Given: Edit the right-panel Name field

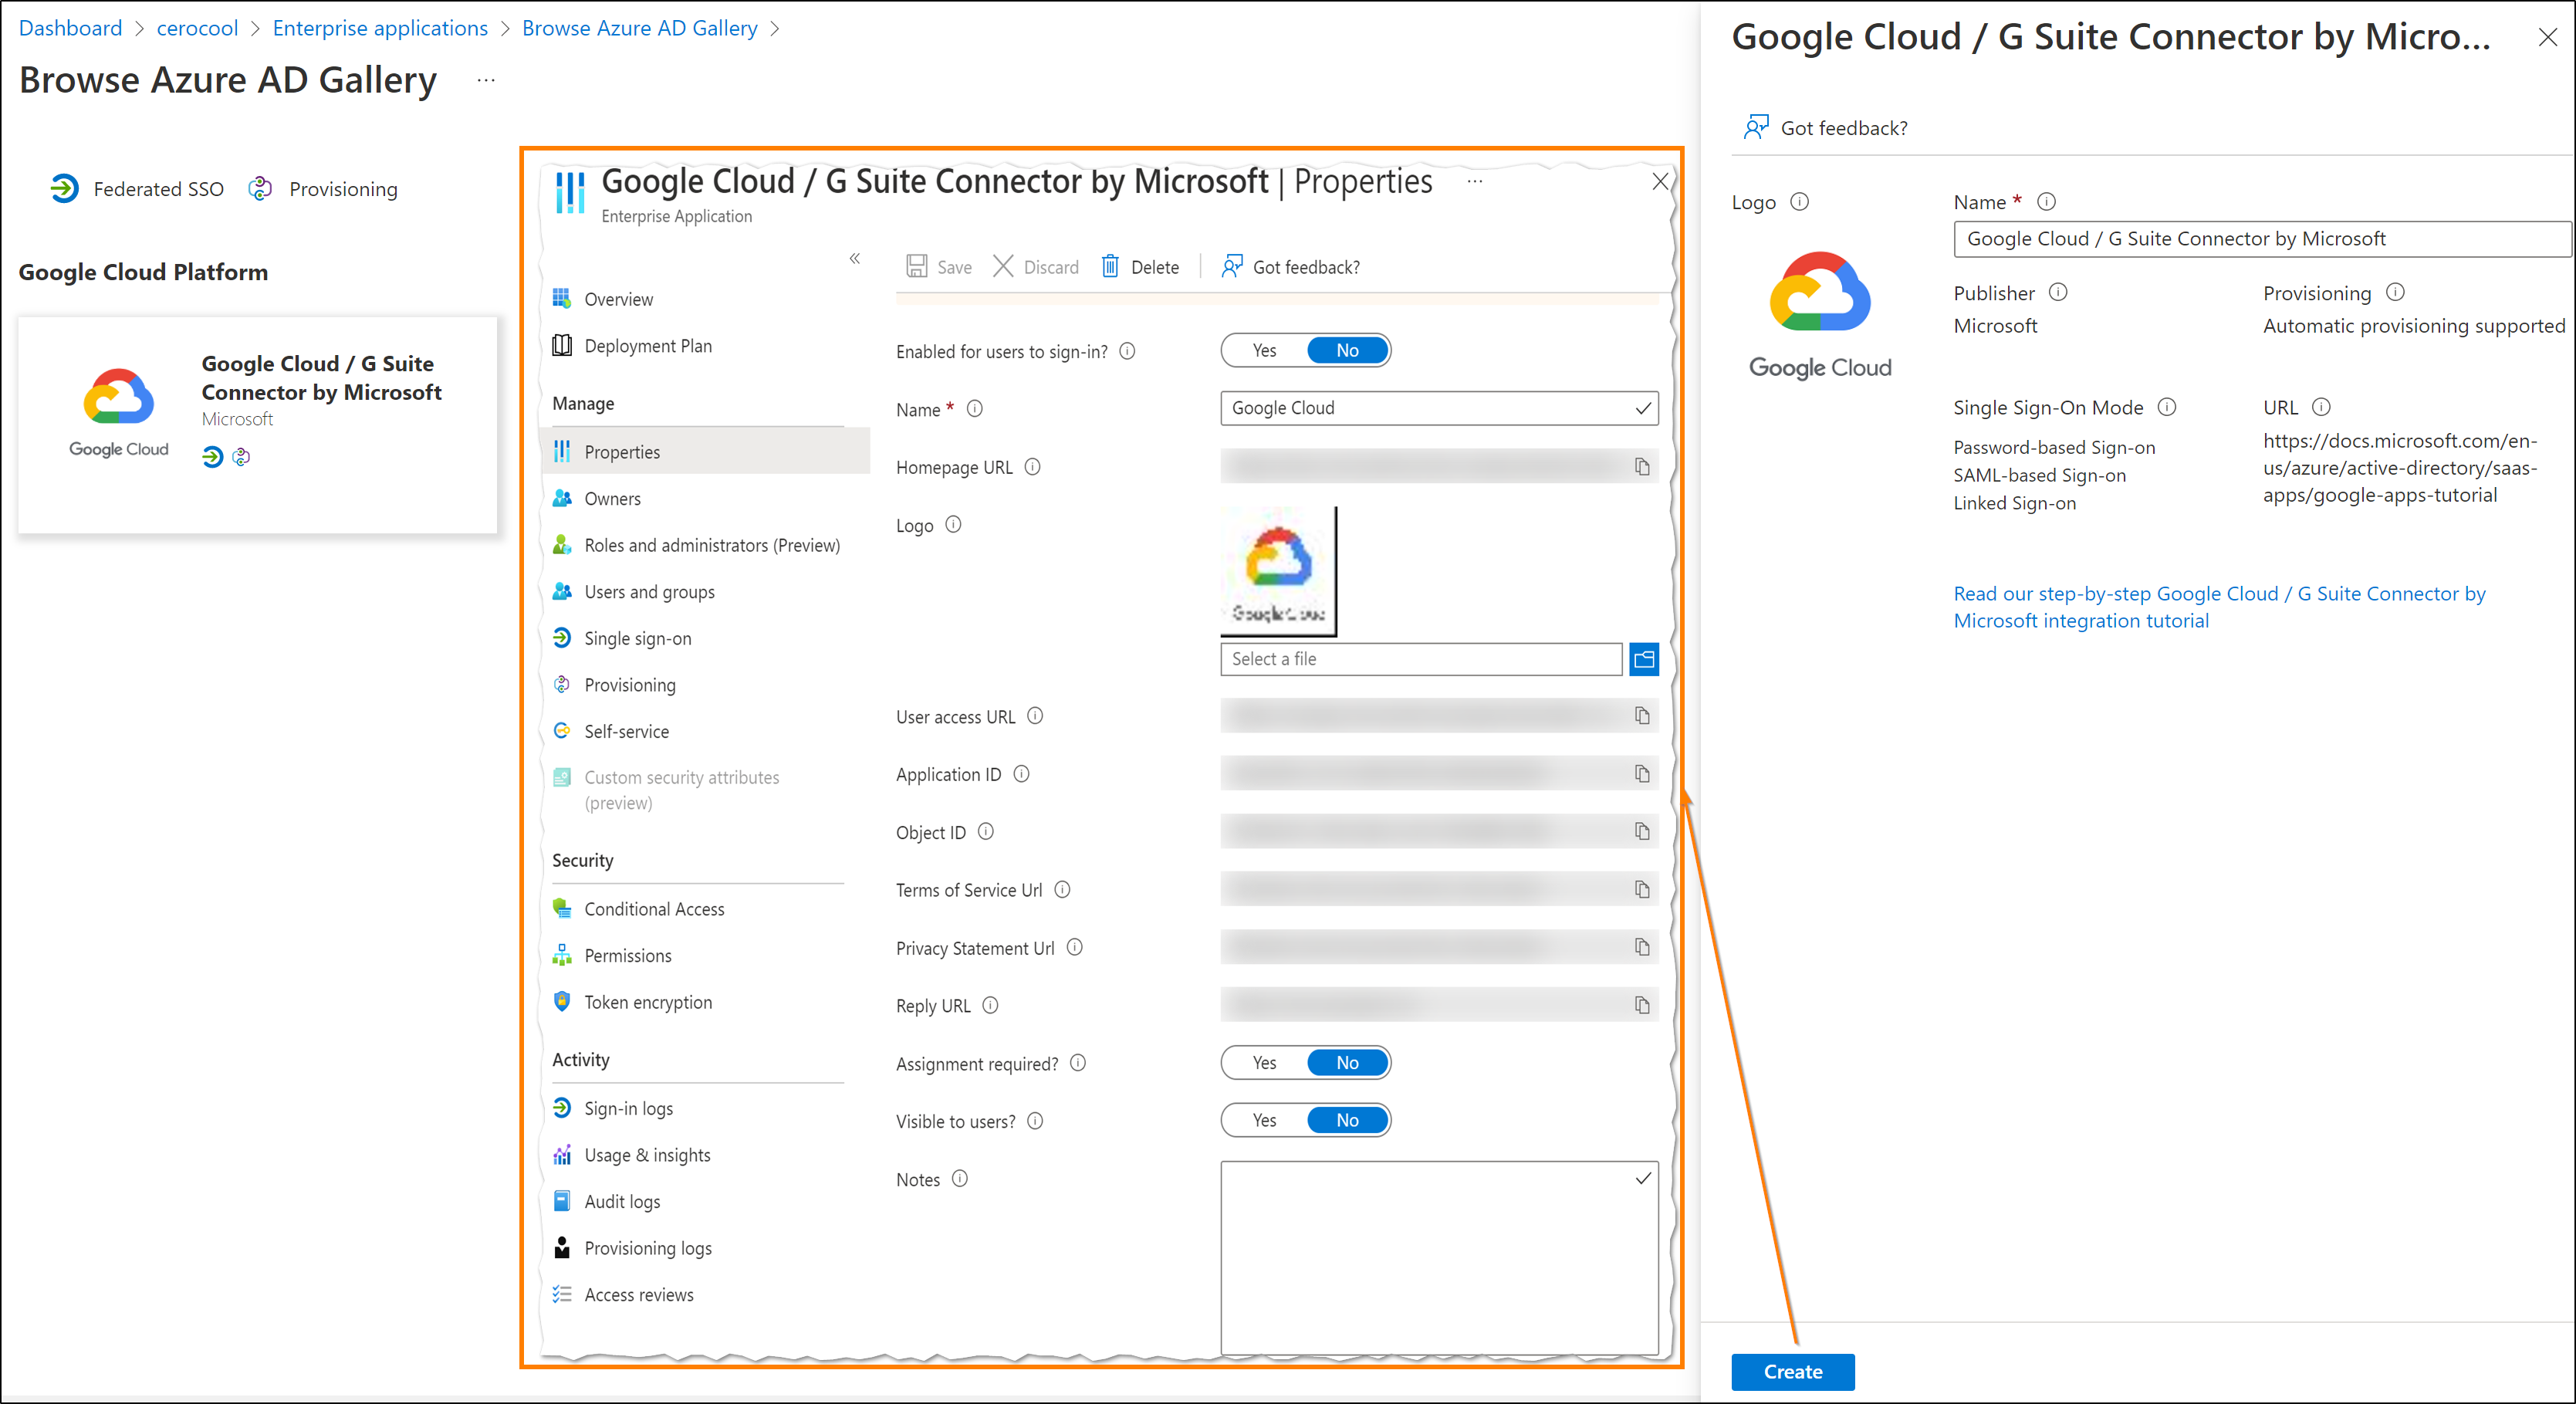Looking at the screenshot, I should click(x=2262, y=239).
